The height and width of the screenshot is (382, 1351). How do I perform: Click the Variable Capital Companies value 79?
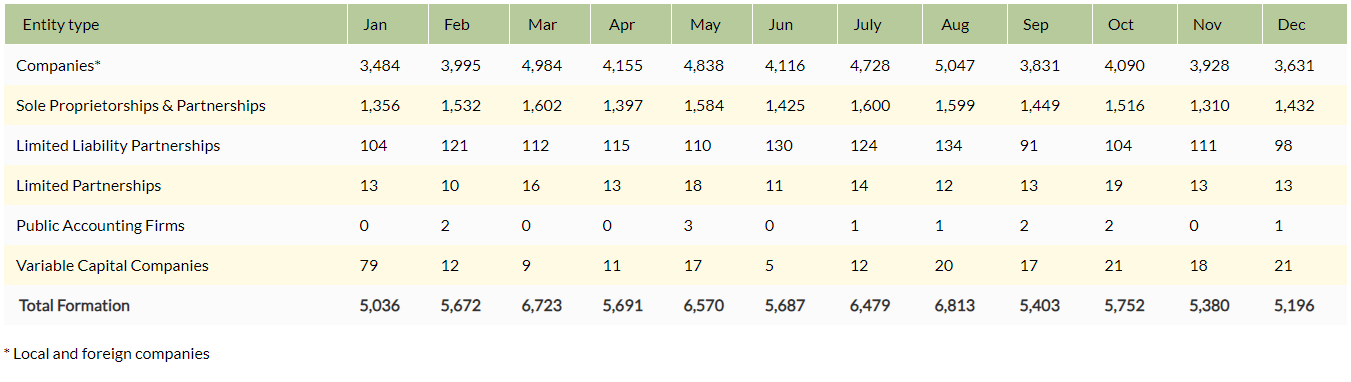click(369, 266)
